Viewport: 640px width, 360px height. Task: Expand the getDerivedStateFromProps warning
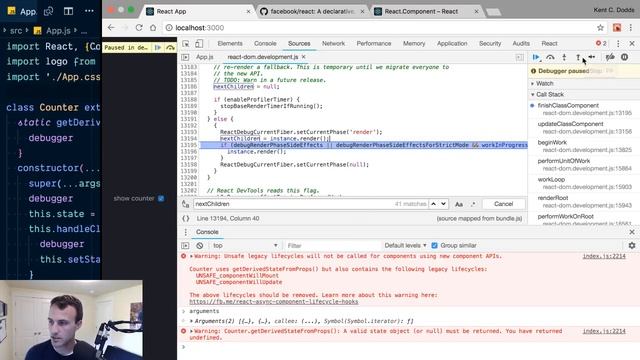click(191, 331)
